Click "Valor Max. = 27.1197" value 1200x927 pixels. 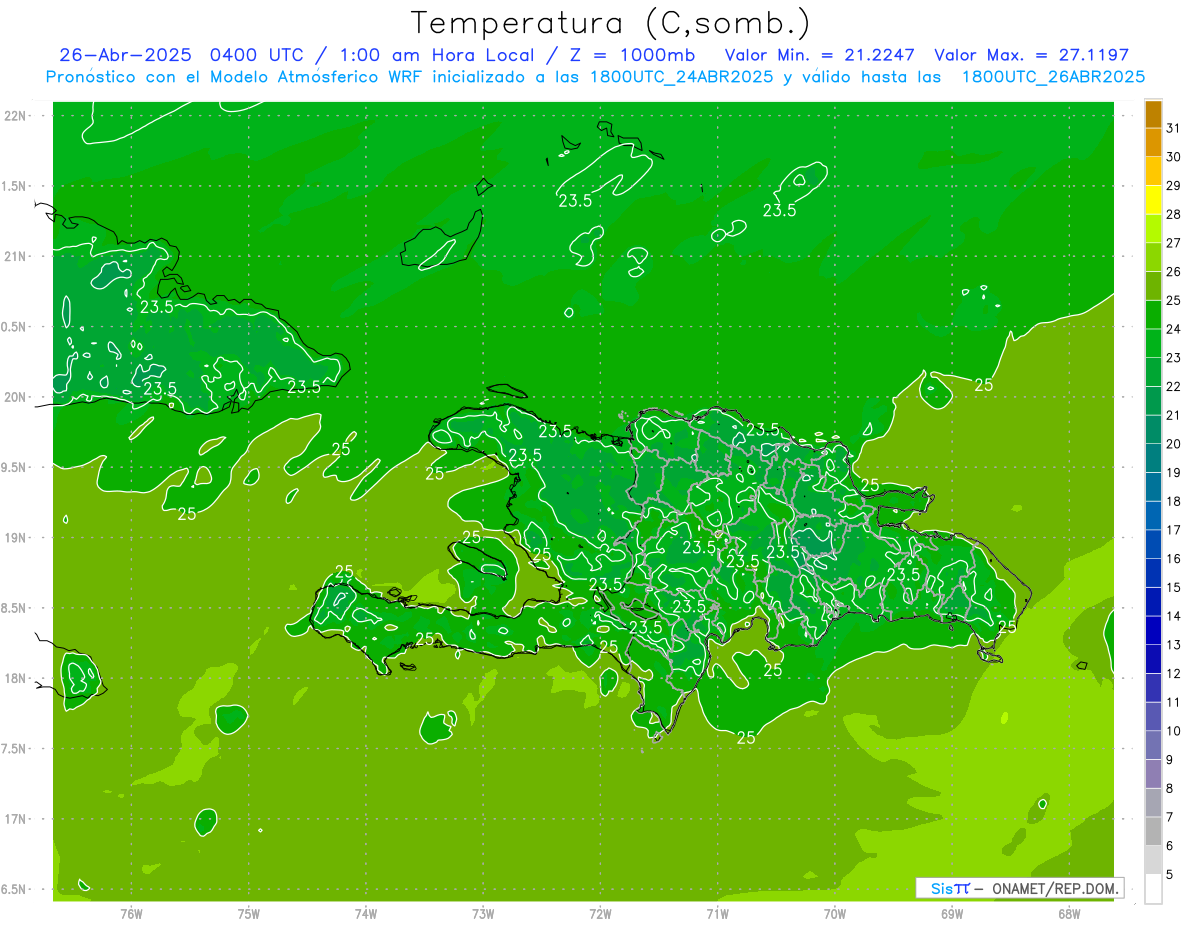pos(1031,55)
